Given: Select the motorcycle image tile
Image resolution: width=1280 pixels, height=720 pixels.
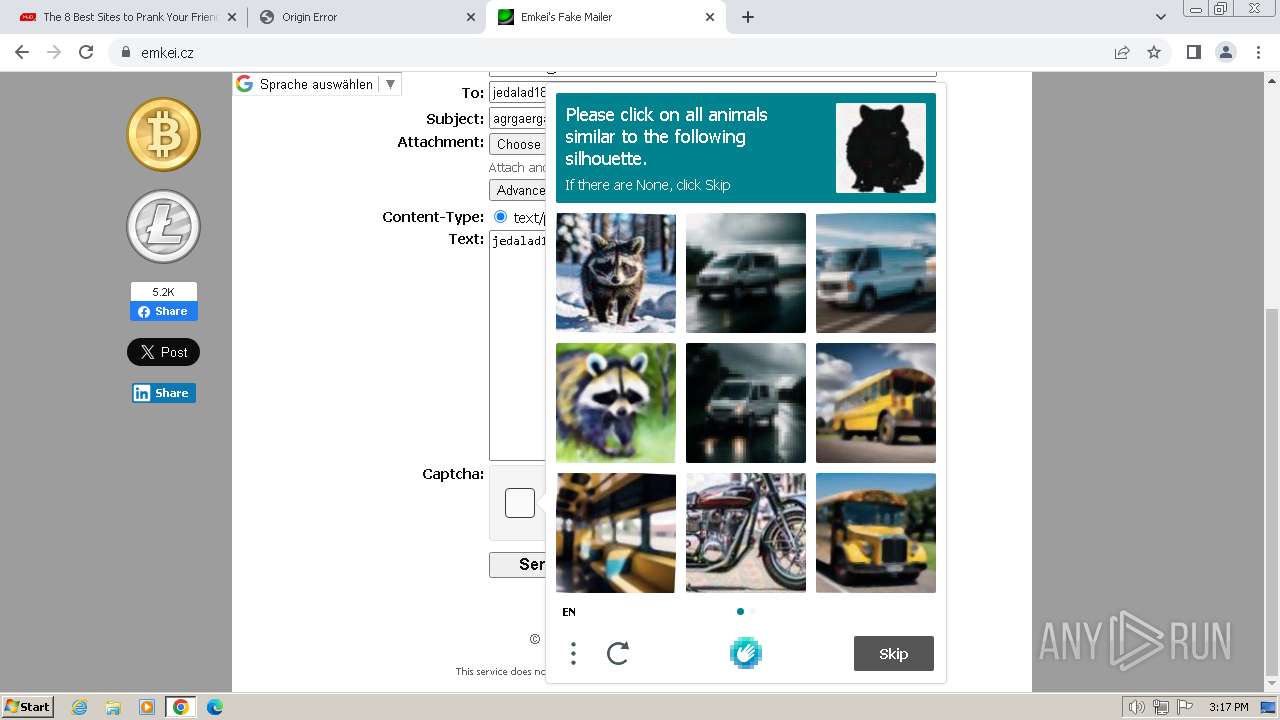Looking at the screenshot, I should tap(746, 533).
